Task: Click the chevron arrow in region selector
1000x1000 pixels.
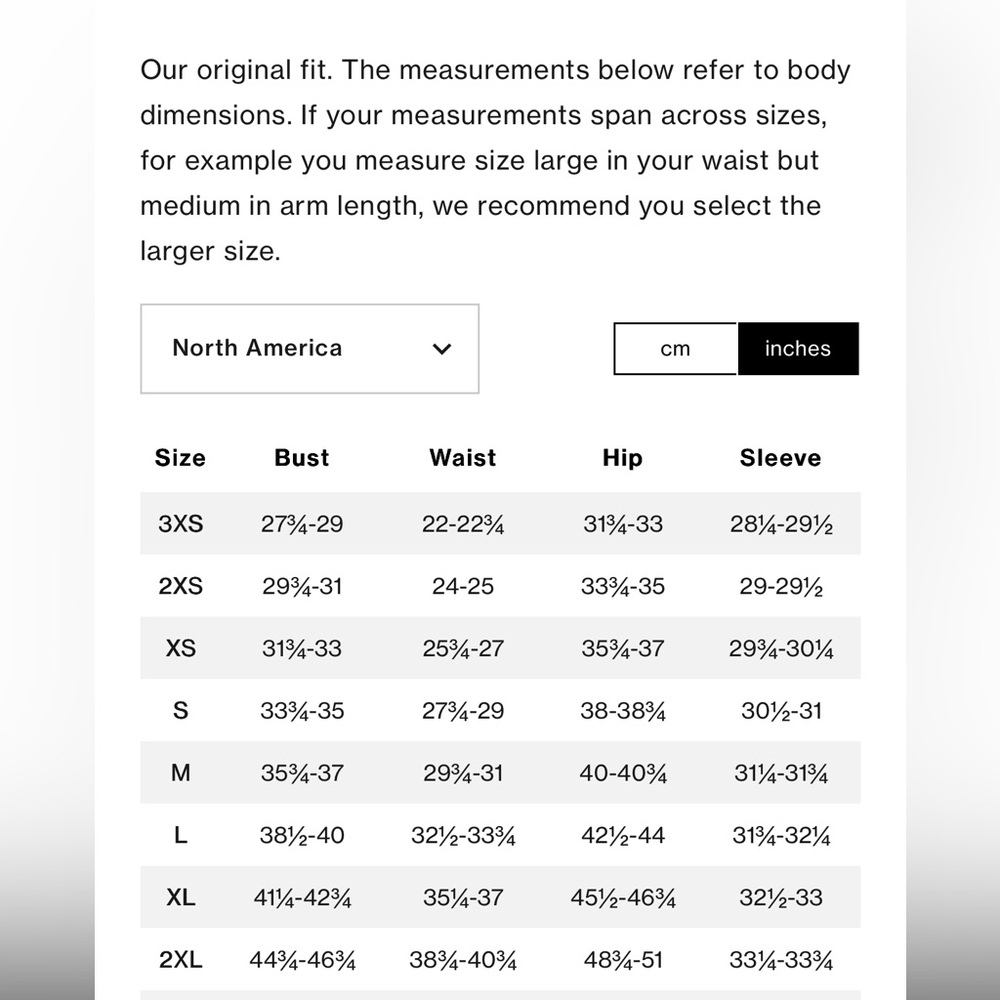Action: click(441, 349)
